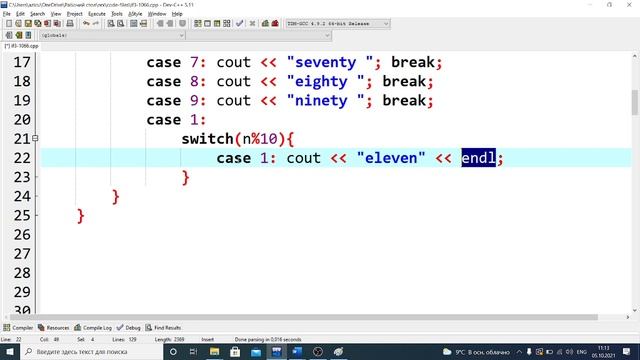The image size is (640, 360).
Task: Open the View menu
Action: coord(56,14)
